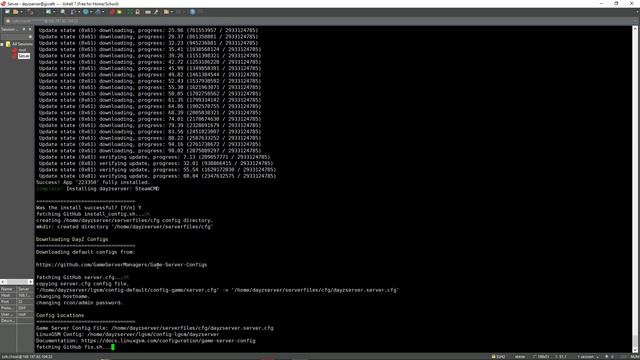This screenshot has width=640, height=360.
Task: Click the ssh connection address in status bar
Action: tap(27, 357)
